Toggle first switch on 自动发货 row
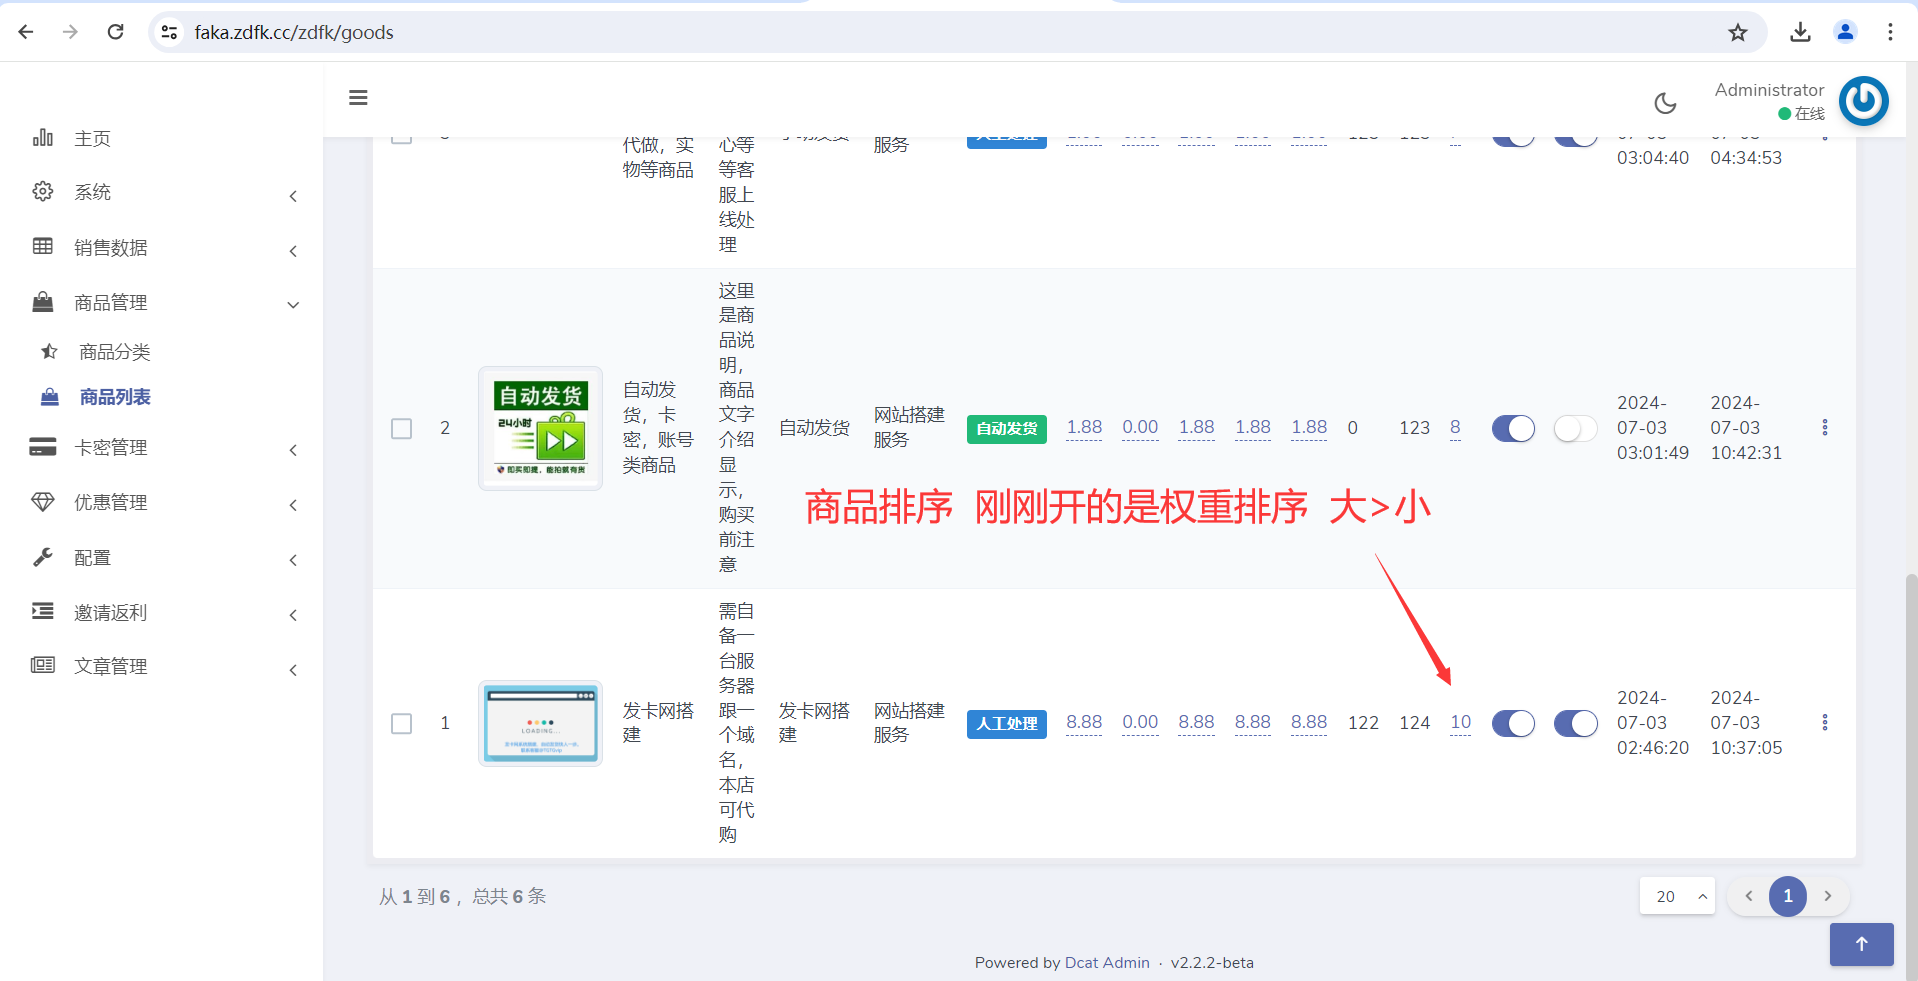Viewport: 1918px width, 981px height. point(1513,428)
